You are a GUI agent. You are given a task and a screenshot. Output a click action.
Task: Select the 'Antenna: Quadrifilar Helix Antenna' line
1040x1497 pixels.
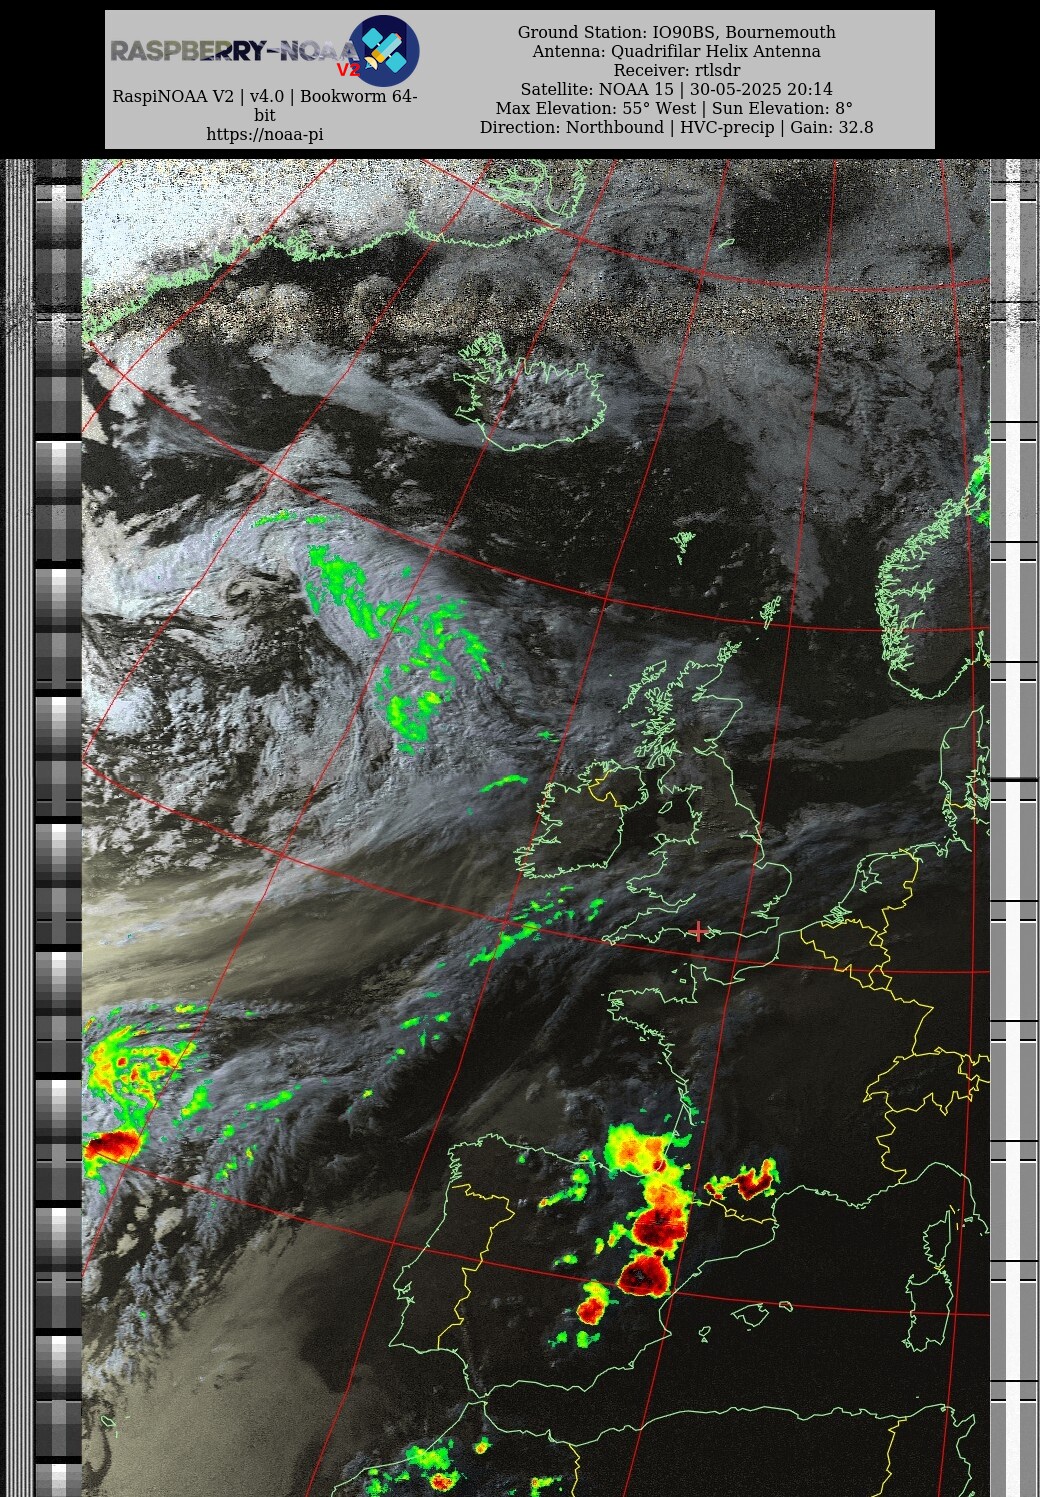677,51
